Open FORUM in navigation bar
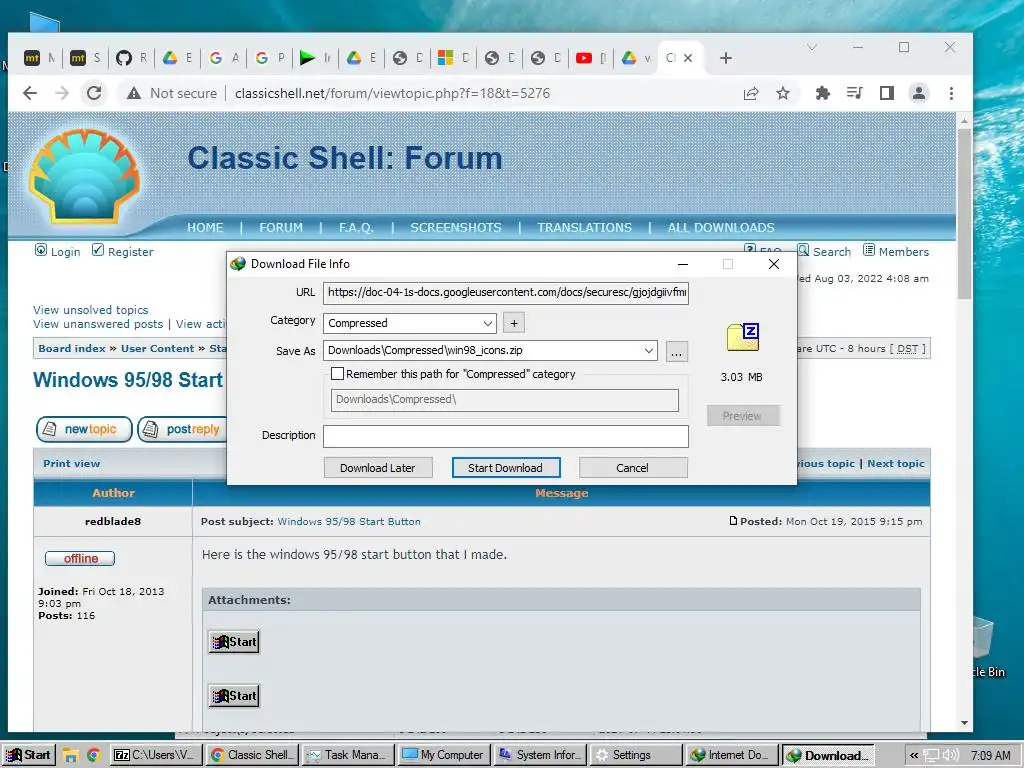 (281, 227)
